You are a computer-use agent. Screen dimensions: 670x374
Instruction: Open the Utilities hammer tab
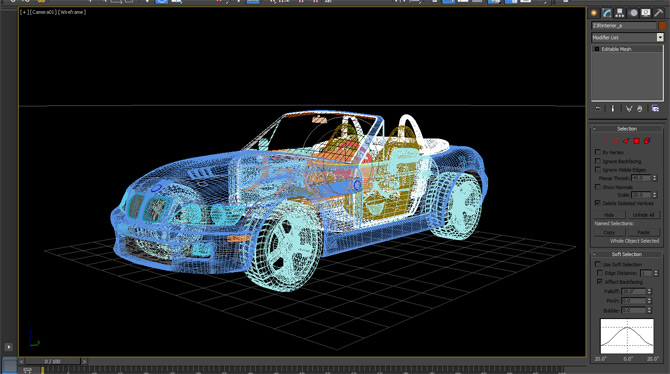[658, 13]
